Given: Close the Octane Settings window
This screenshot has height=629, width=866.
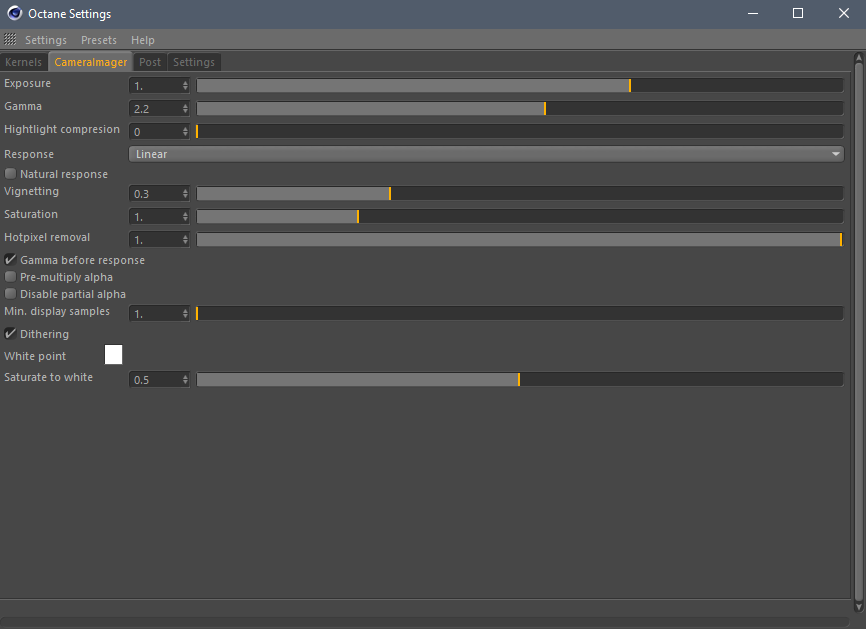Looking at the screenshot, I should pos(844,13).
